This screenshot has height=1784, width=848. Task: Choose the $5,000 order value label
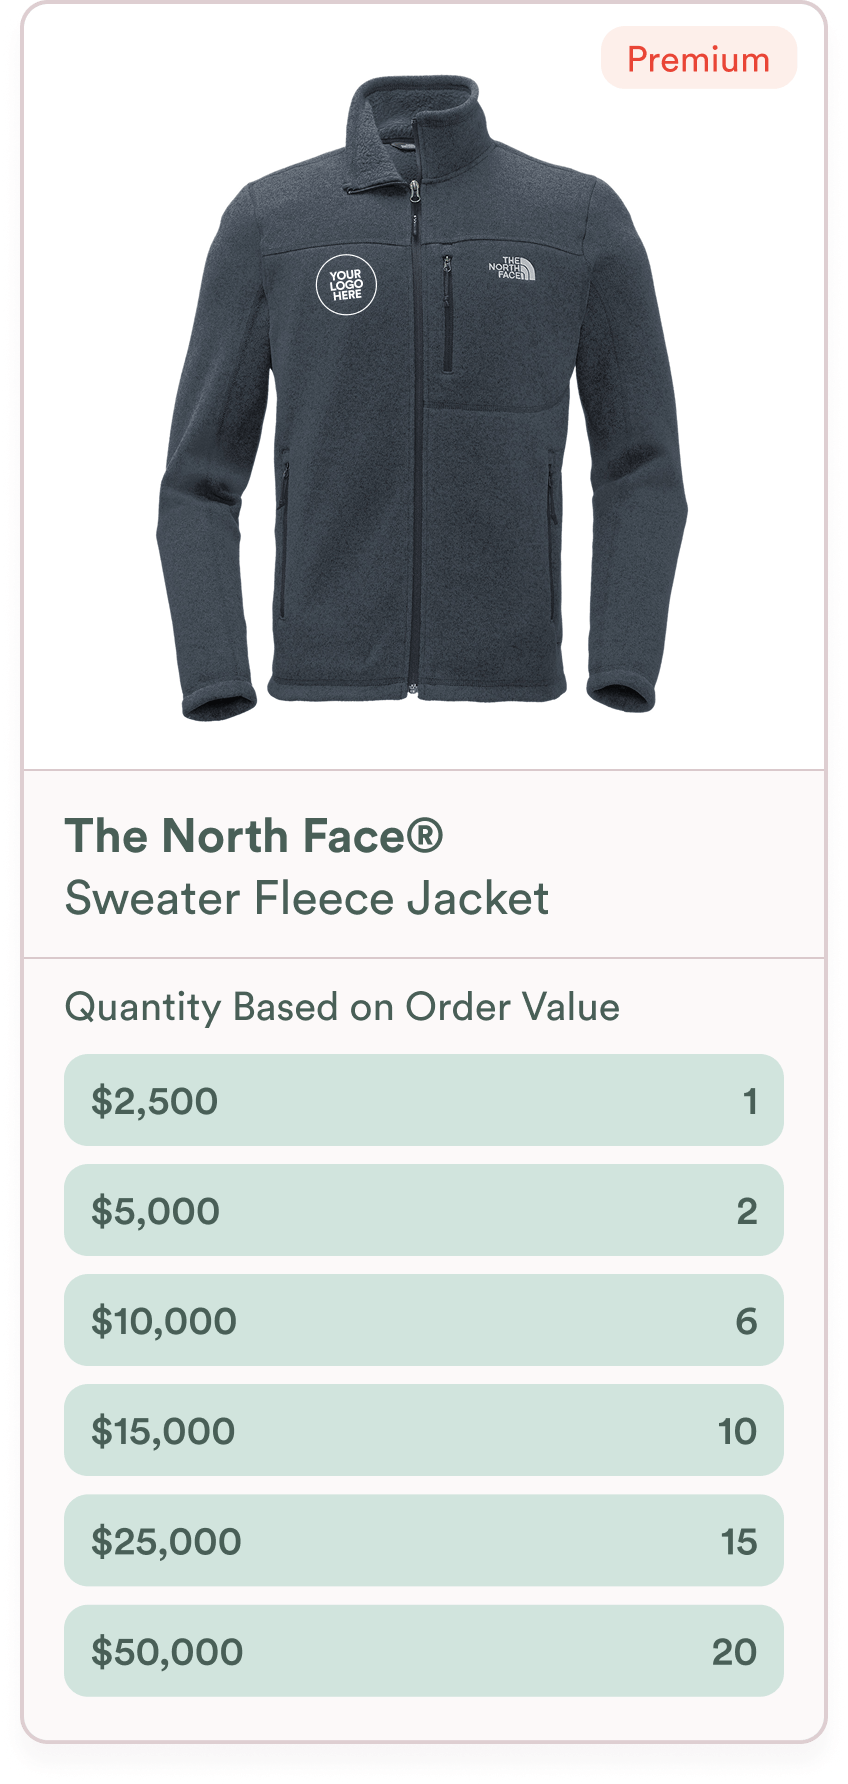156,1211
